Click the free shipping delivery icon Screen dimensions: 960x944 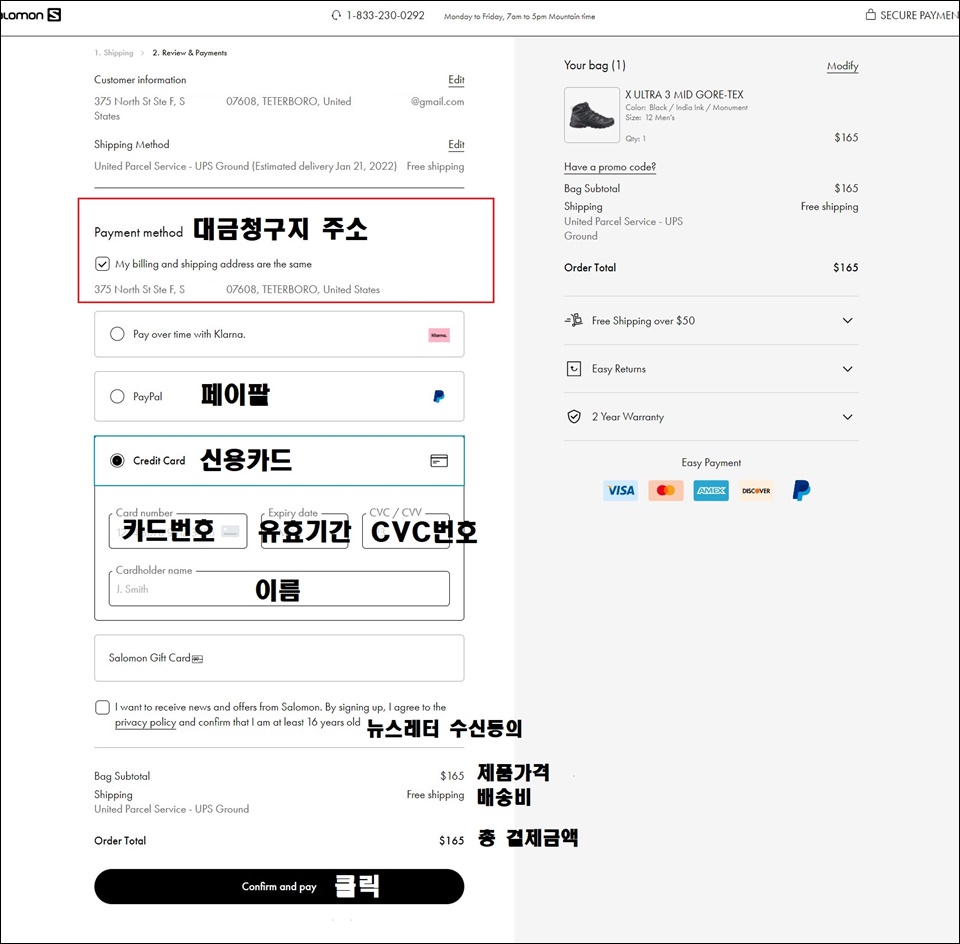[x=574, y=320]
